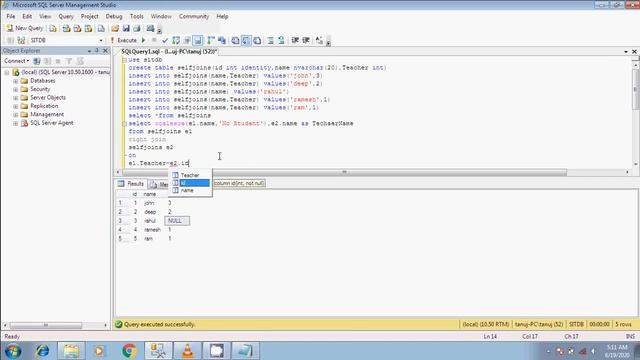Viewport: 640px width, 360px height.
Task: Use the query editor vertical scrollbar
Action: (x=636, y=89)
